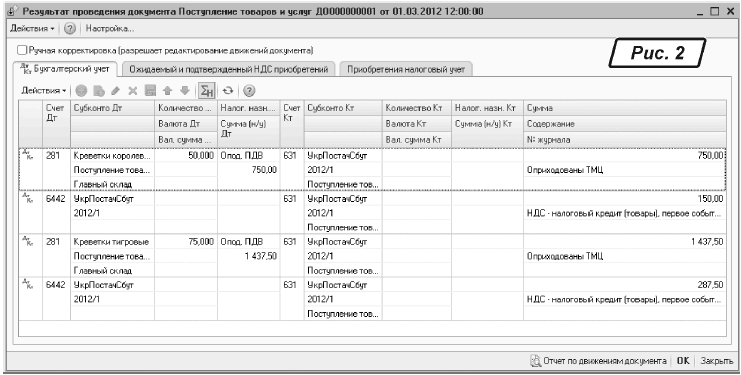Click НДС - налоговый кредит text in the 150,00 entry
The height and width of the screenshot is (375, 741).
[x=623, y=213]
